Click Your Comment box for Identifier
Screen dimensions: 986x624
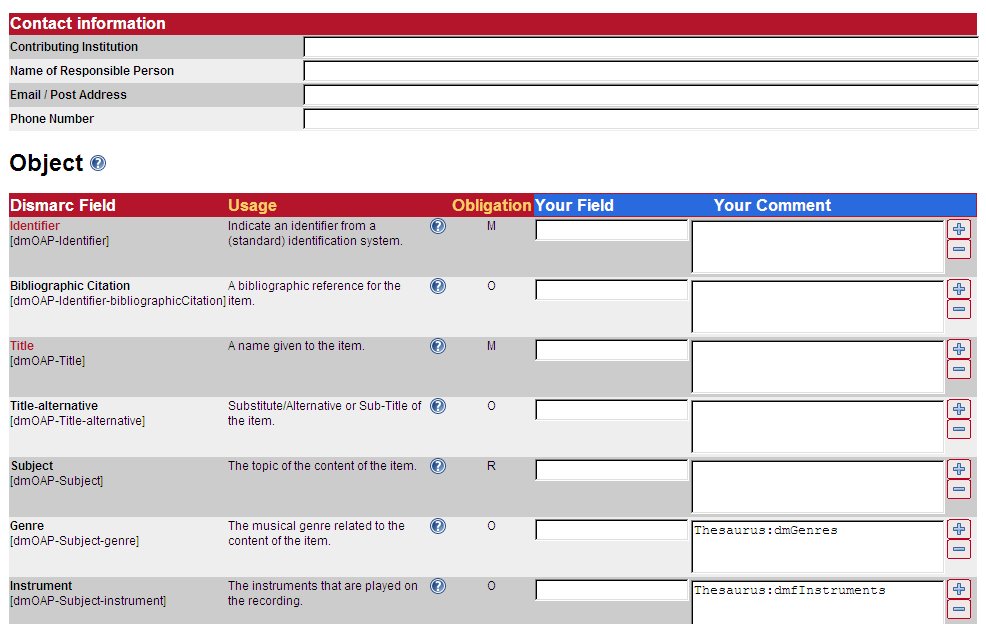tap(817, 247)
